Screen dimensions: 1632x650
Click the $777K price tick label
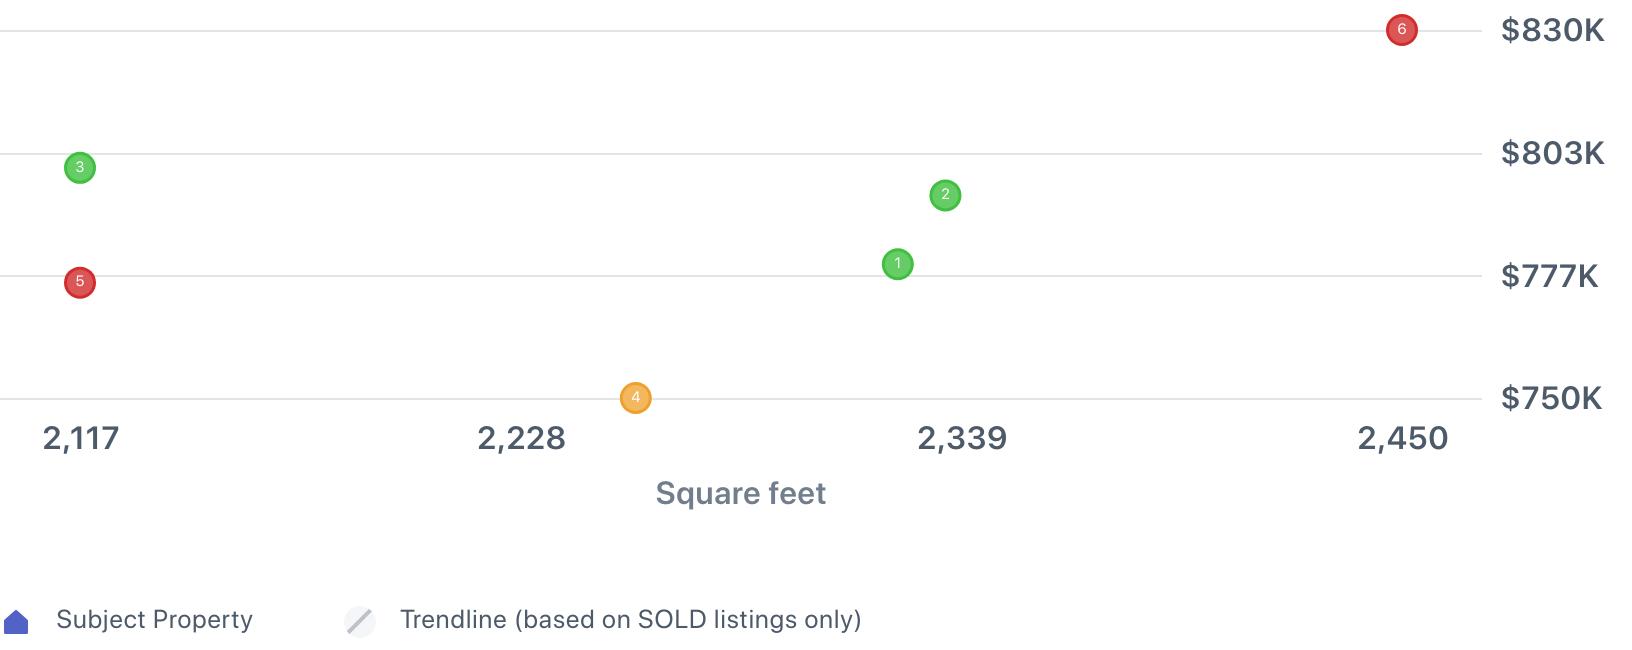click(1549, 276)
